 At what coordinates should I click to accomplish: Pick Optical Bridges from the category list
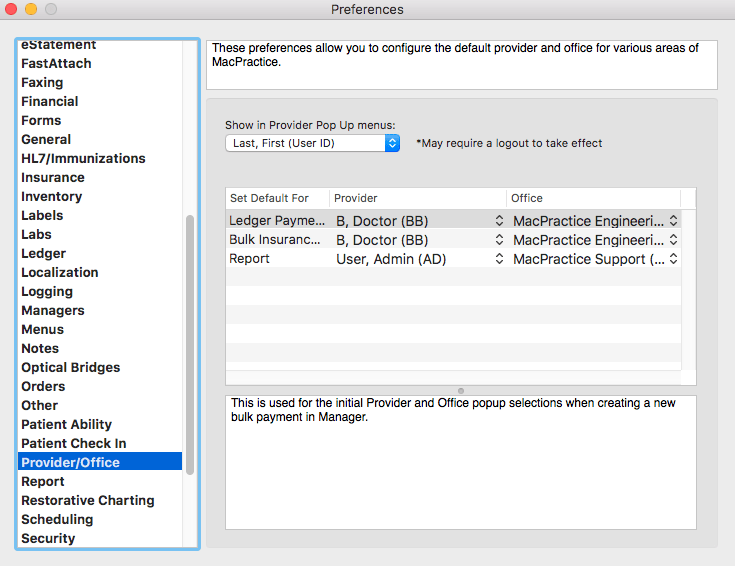[71, 367]
